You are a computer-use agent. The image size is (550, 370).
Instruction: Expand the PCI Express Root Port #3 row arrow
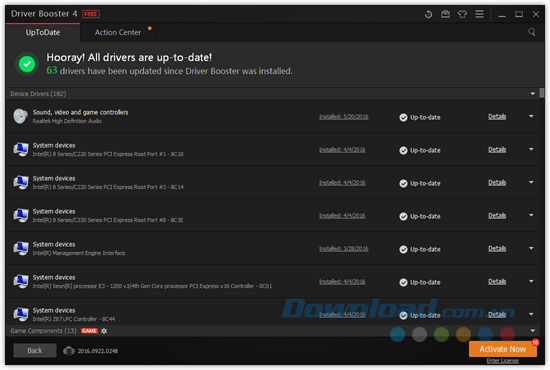531,182
